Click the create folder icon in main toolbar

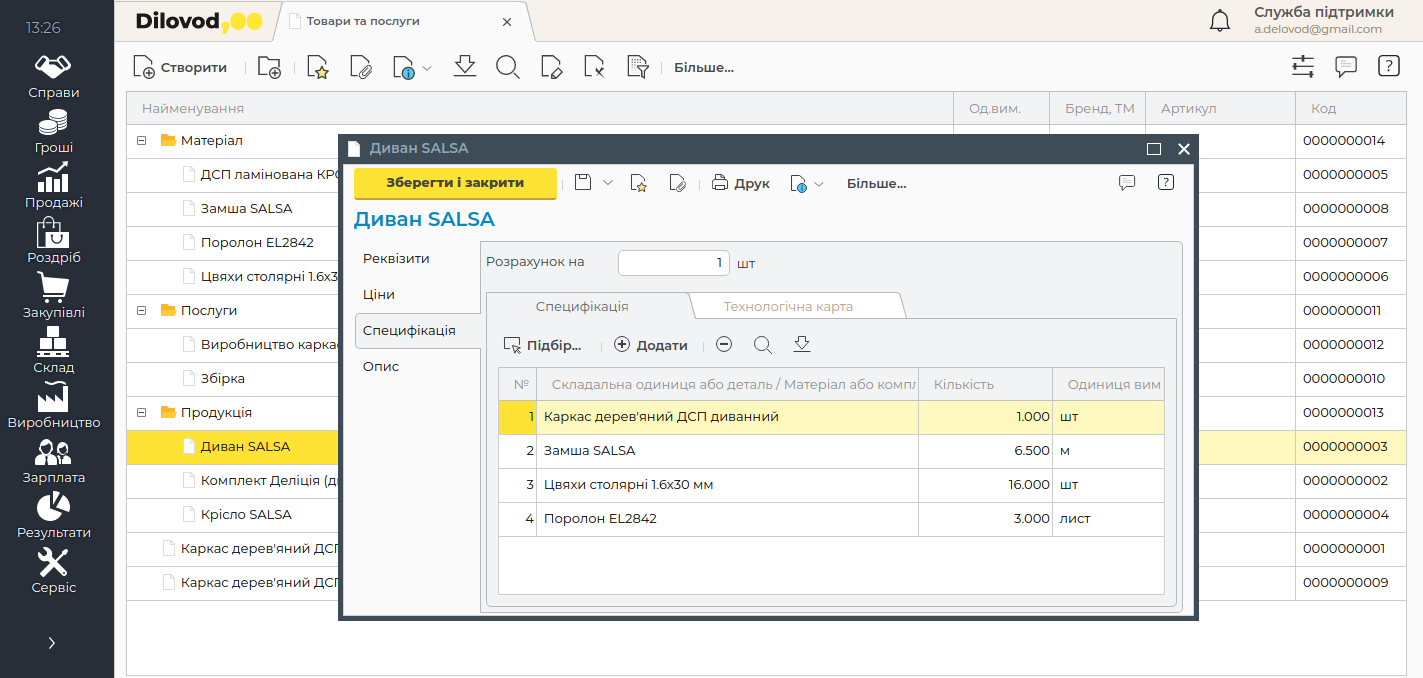point(269,68)
